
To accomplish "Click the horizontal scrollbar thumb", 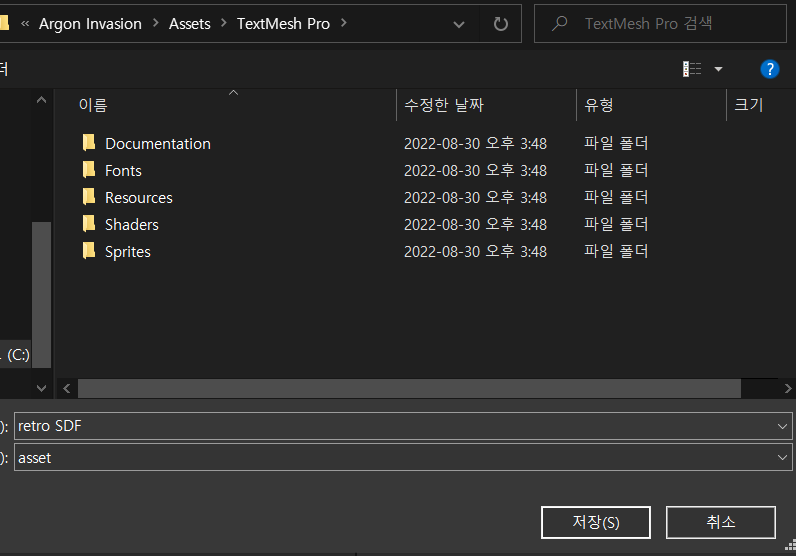I will [x=409, y=388].
